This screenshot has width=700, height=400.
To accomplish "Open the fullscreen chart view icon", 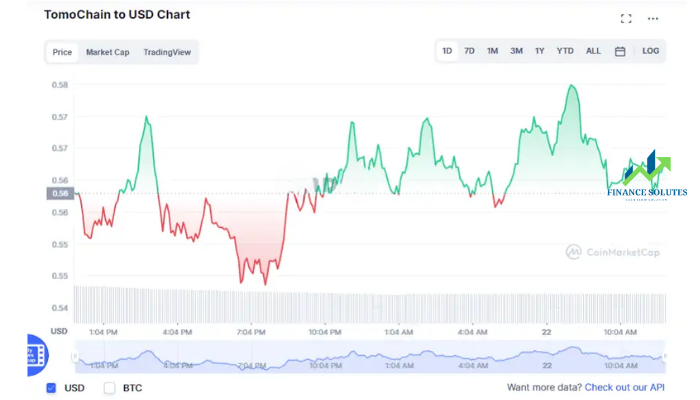I will 626,18.
